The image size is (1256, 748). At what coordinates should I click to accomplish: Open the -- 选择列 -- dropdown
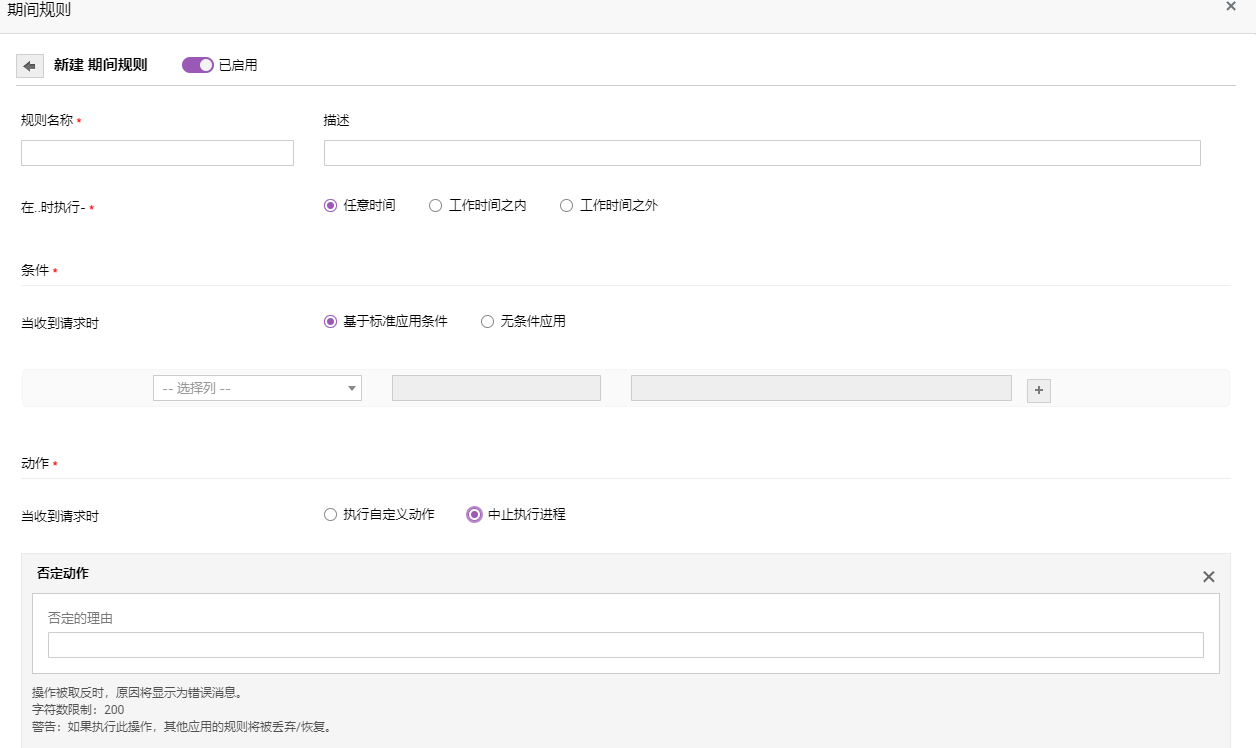248,388
